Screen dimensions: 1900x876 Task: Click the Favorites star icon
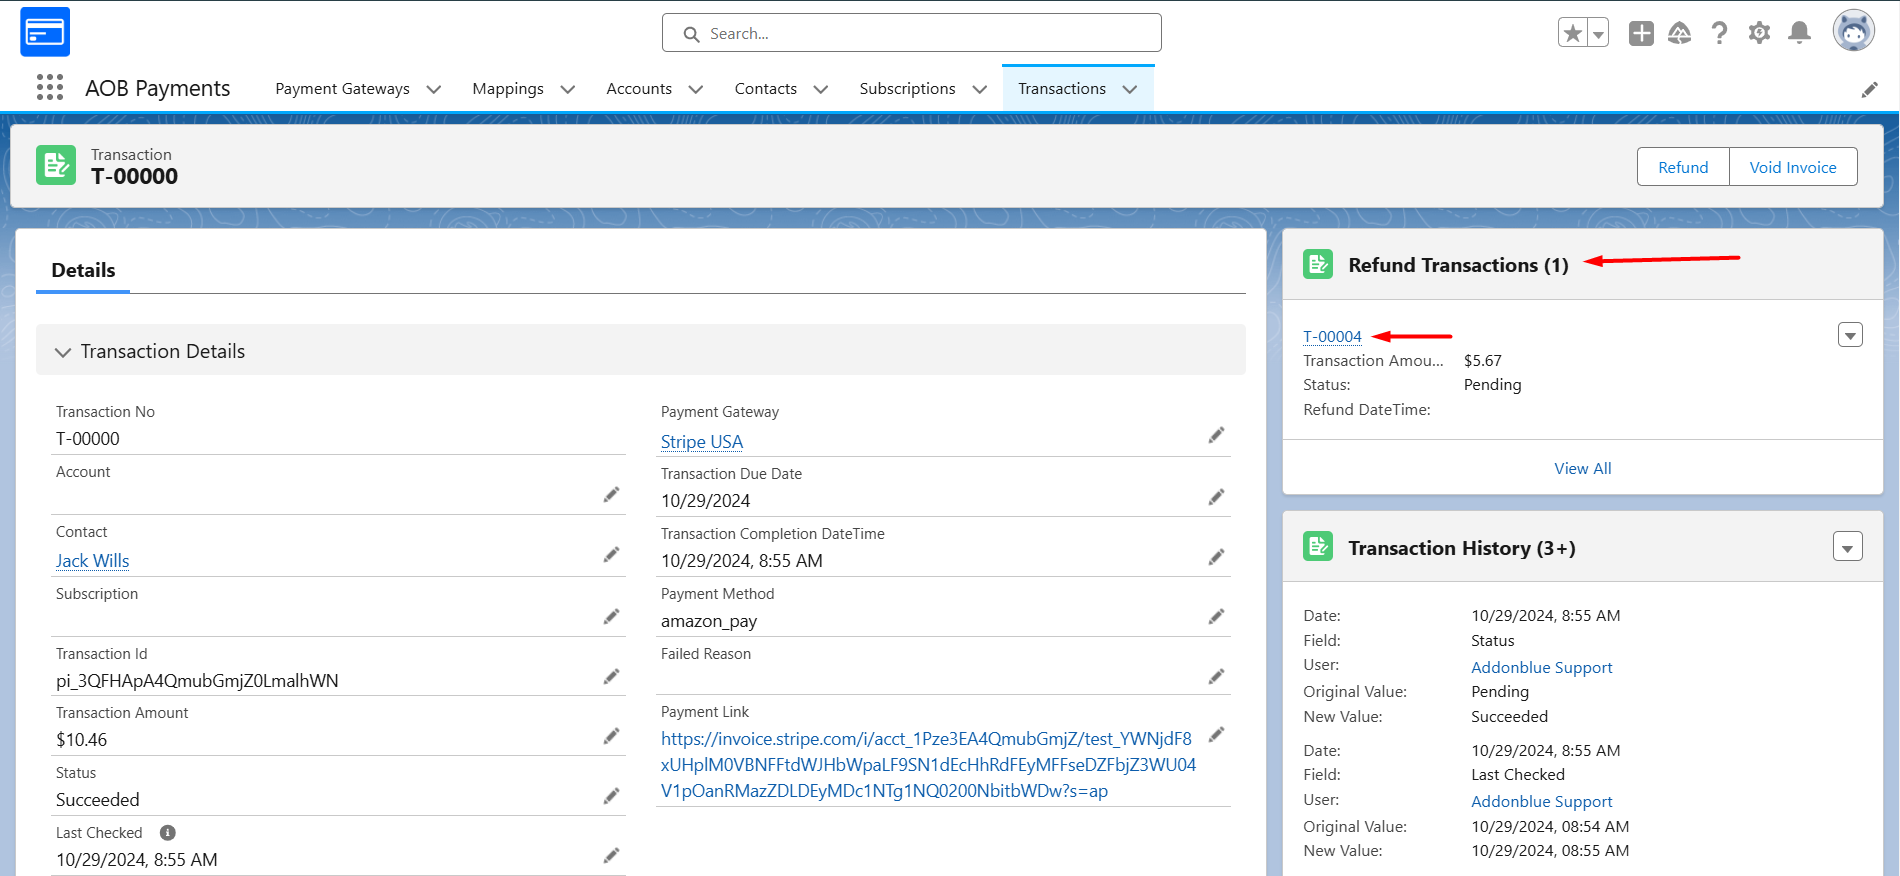tap(1573, 33)
